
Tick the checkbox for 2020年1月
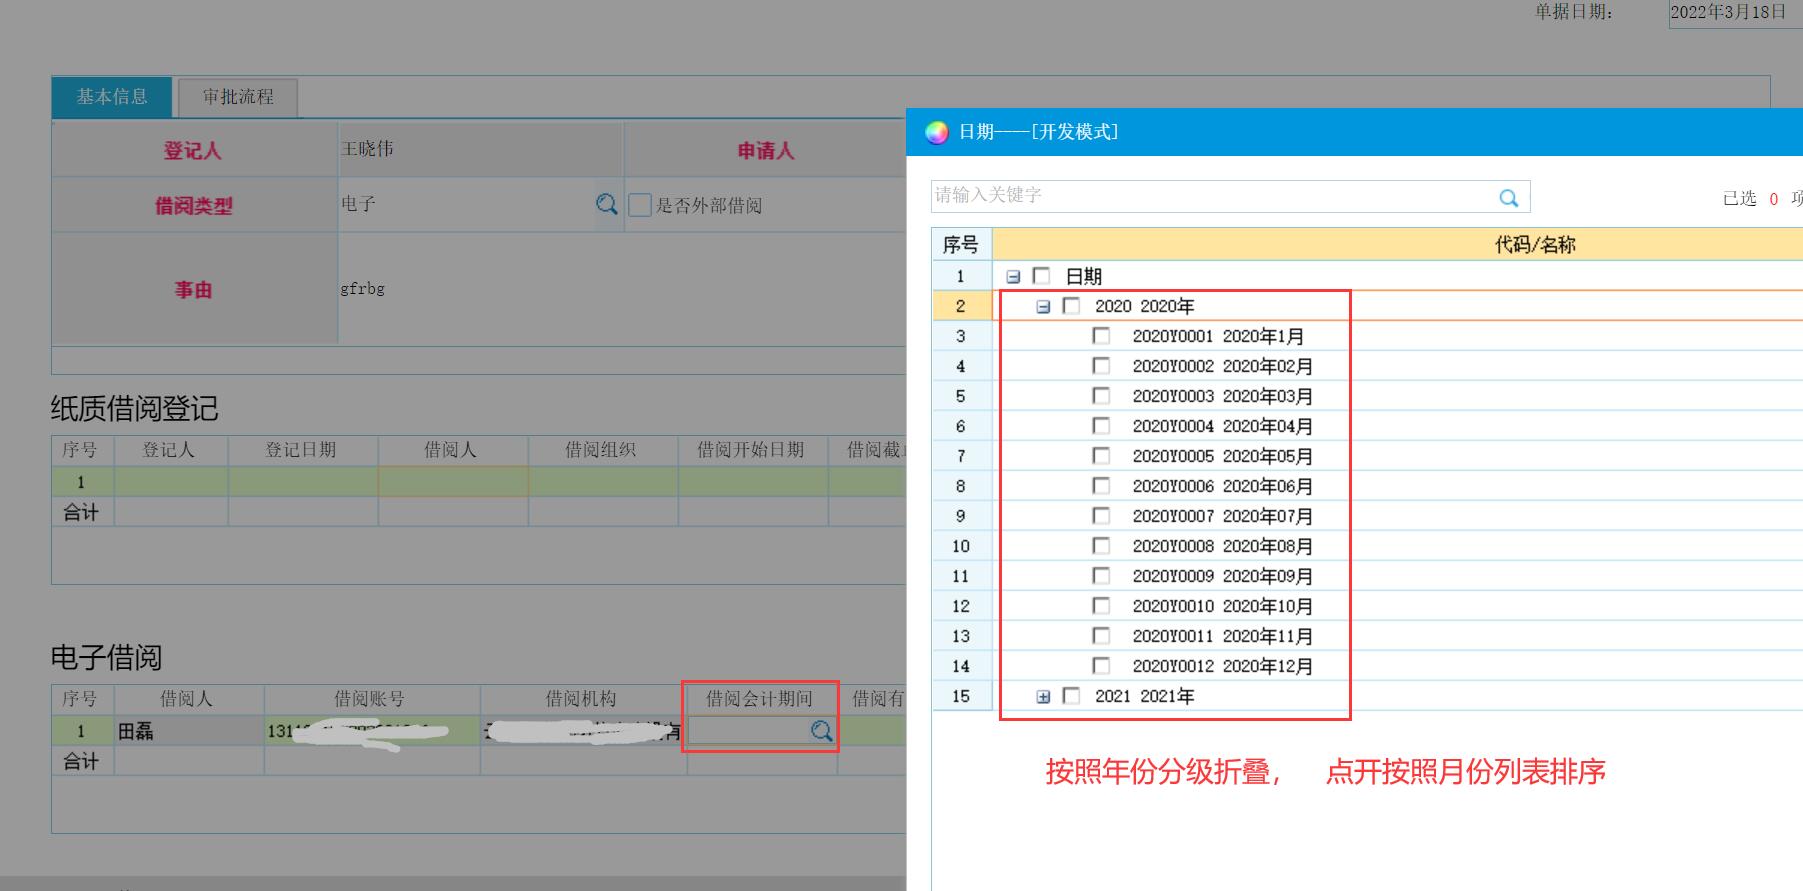[x=1101, y=336]
